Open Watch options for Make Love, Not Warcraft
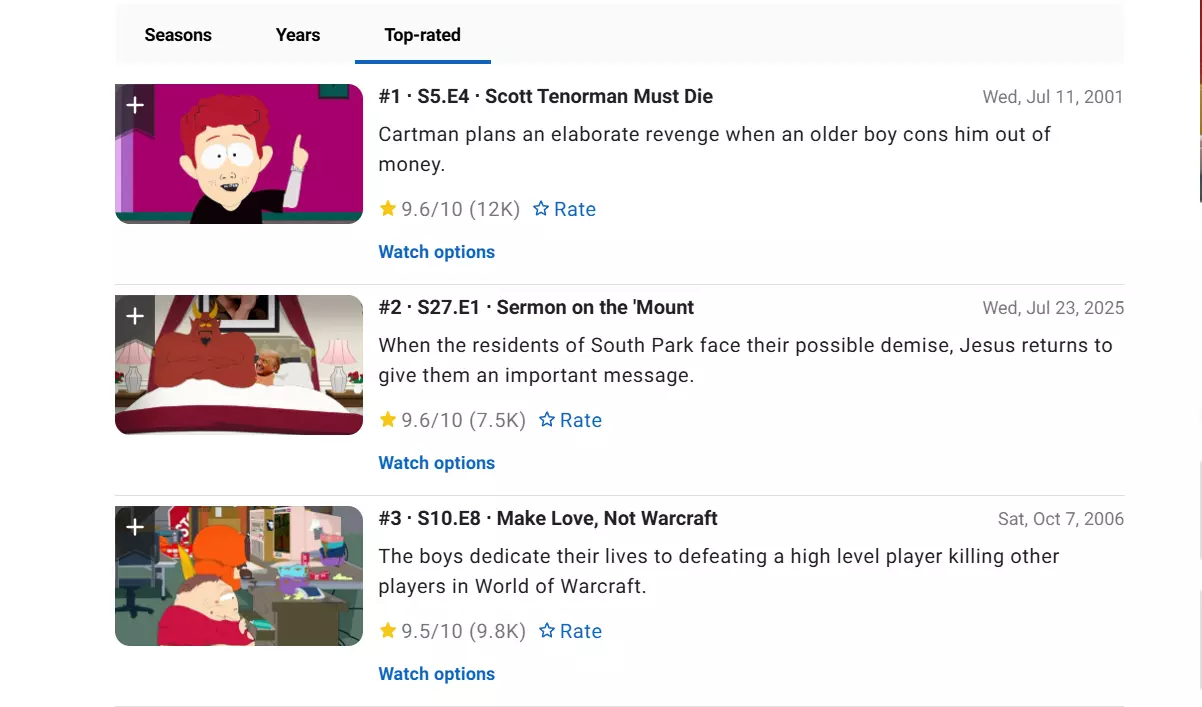This screenshot has width=1202, height=707. tap(437, 674)
